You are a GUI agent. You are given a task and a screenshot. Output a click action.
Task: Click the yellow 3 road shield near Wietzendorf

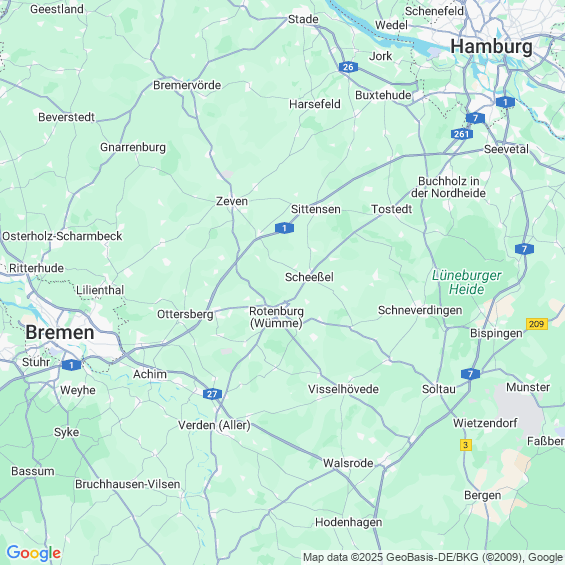point(466,445)
